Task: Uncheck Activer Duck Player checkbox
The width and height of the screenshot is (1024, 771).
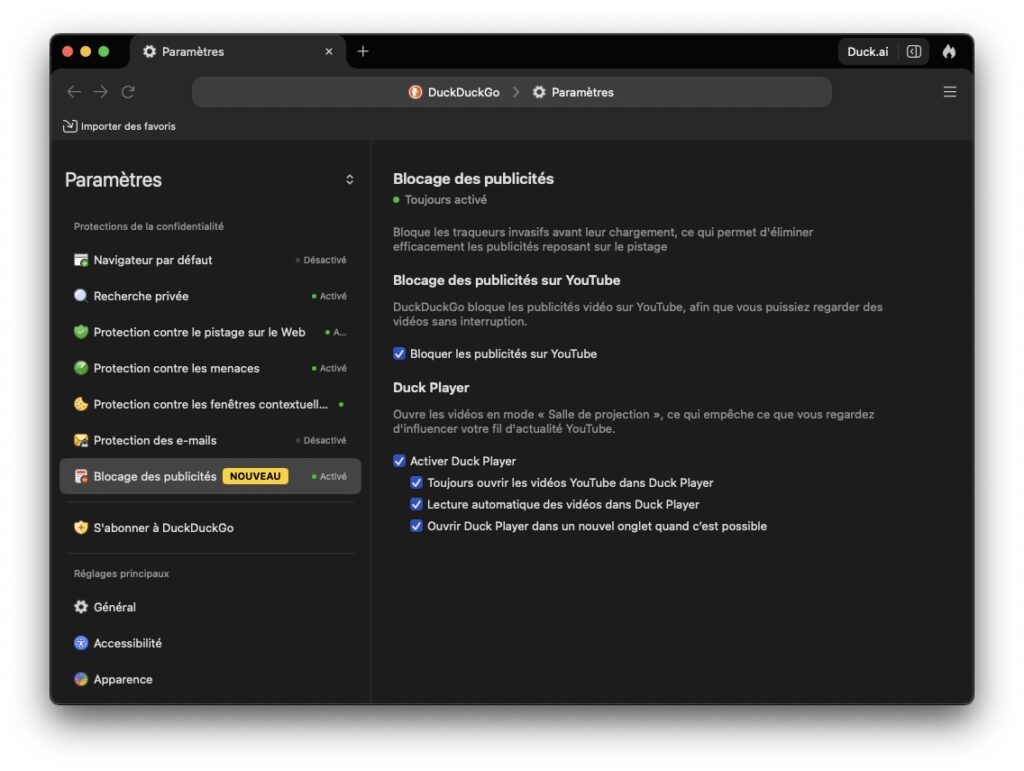Action: (x=399, y=461)
